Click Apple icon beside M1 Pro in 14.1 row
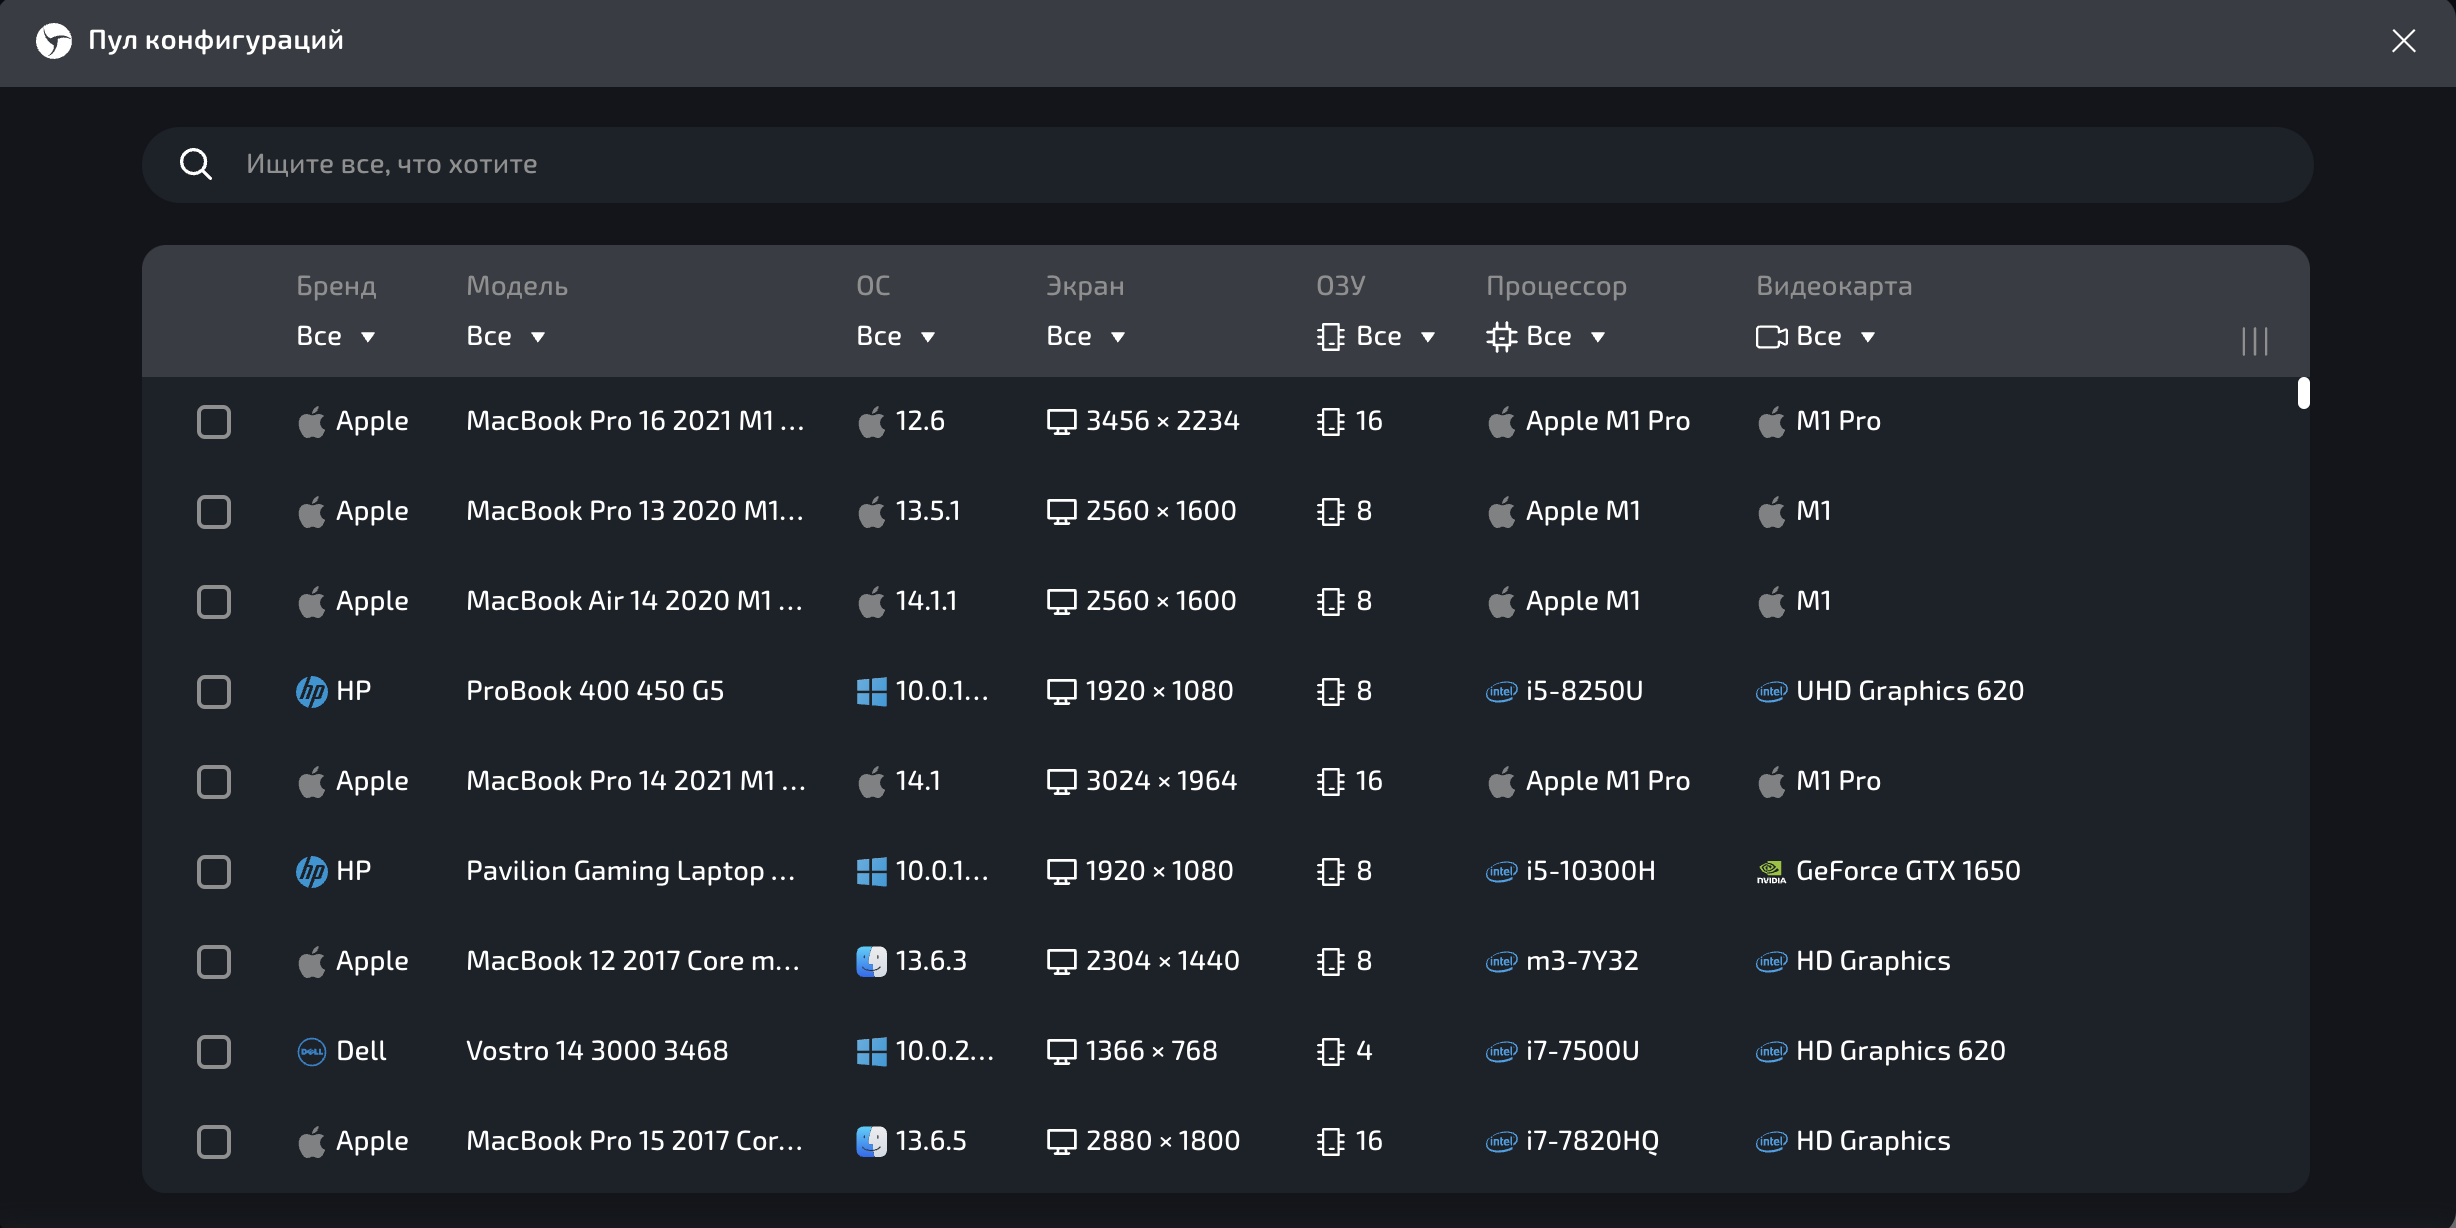 [1771, 782]
